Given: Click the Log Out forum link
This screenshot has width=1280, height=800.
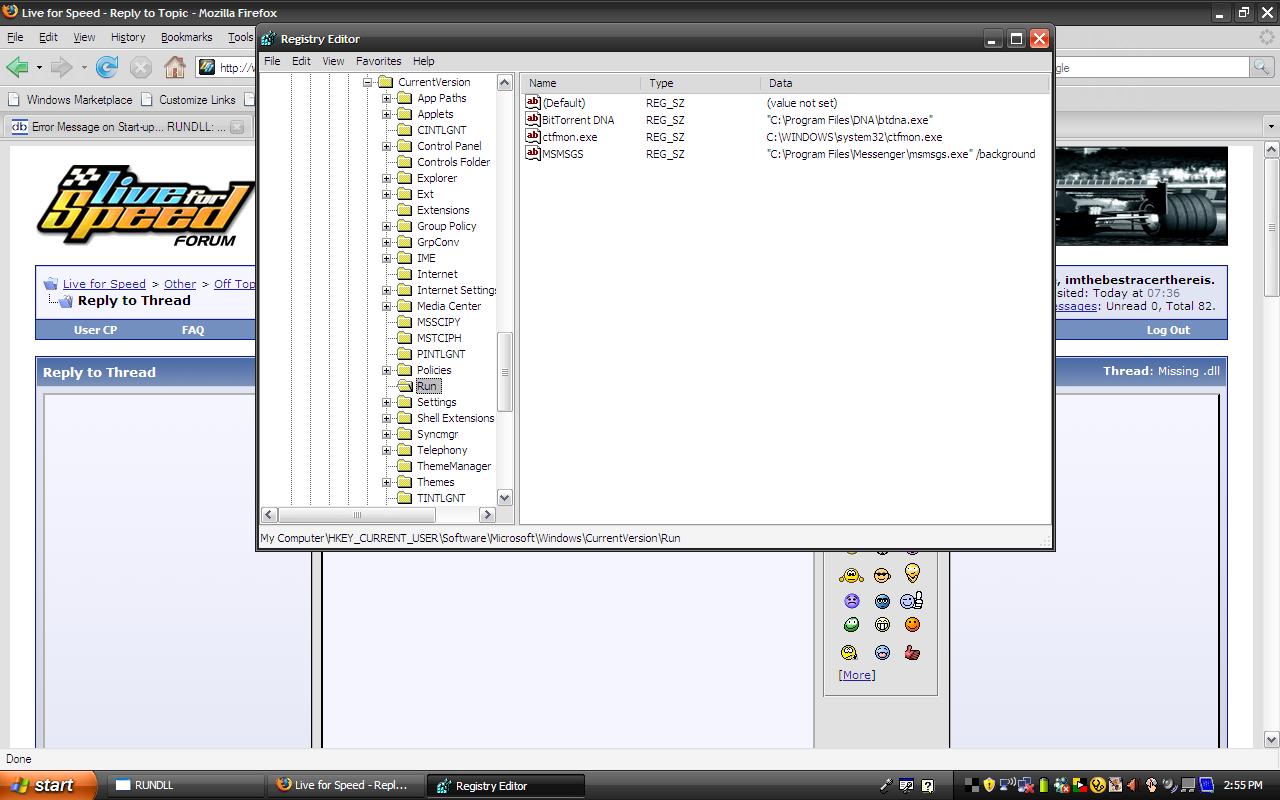Looking at the screenshot, I should (x=1168, y=330).
